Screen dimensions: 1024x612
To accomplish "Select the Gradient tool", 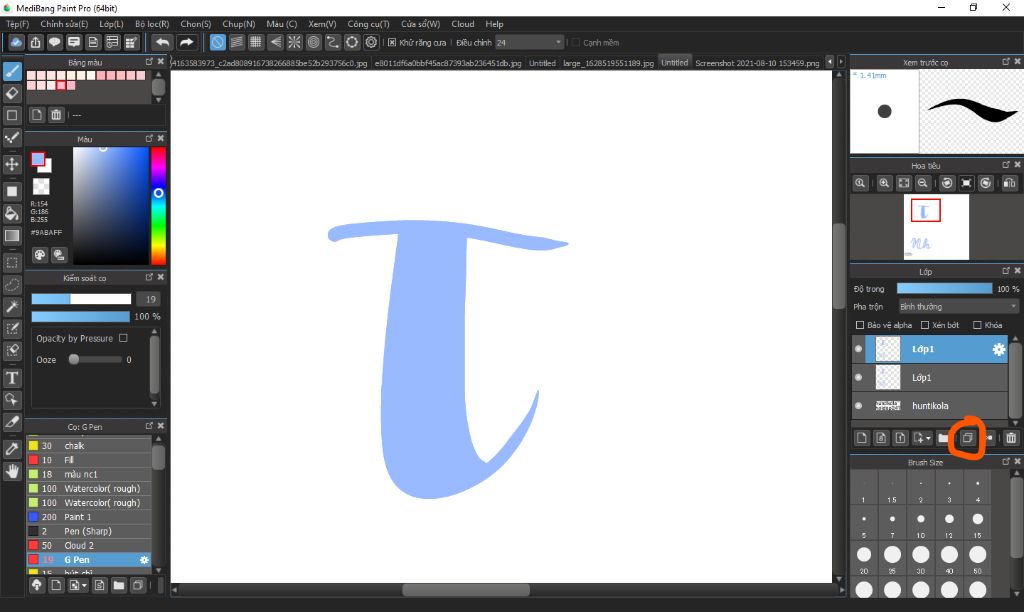I will (12, 235).
